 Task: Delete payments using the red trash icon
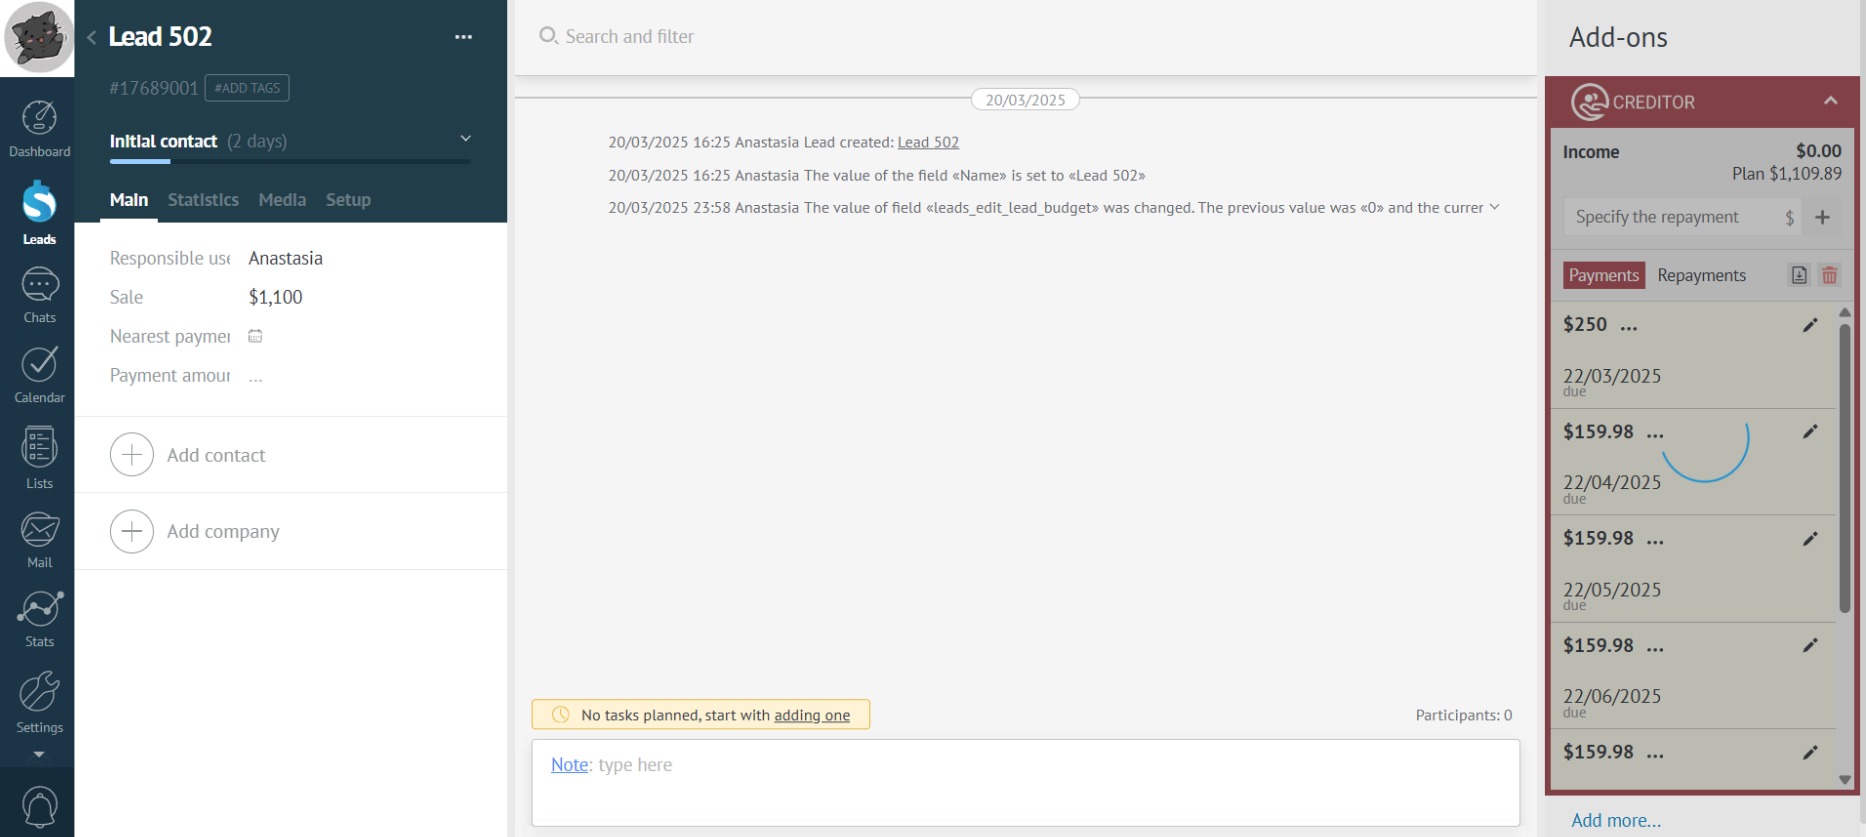coord(1829,276)
